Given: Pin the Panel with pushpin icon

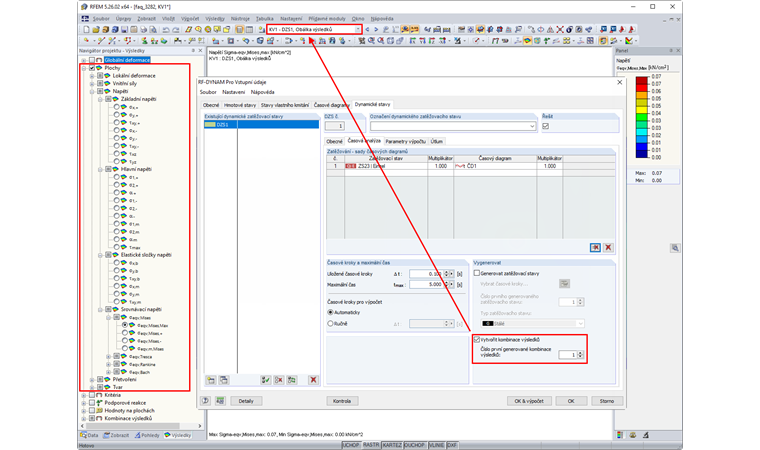Looking at the screenshot, I should click(x=671, y=50).
